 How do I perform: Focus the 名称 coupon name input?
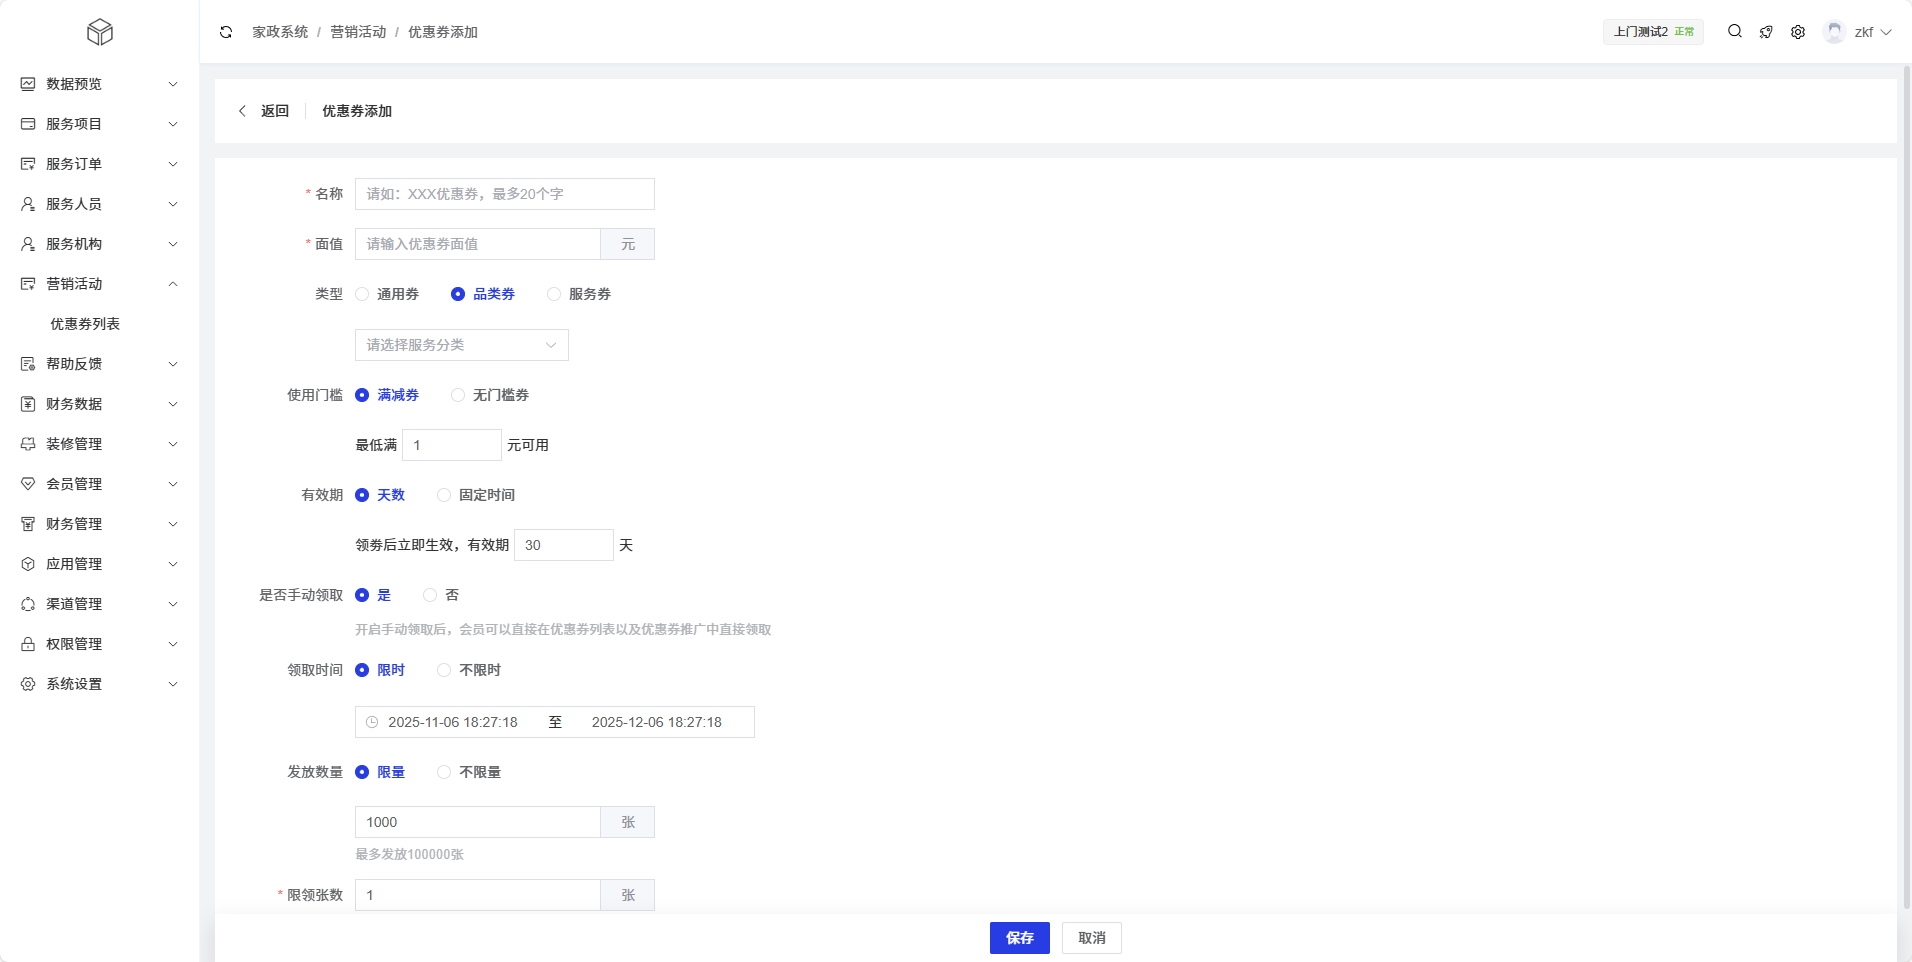[504, 194]
